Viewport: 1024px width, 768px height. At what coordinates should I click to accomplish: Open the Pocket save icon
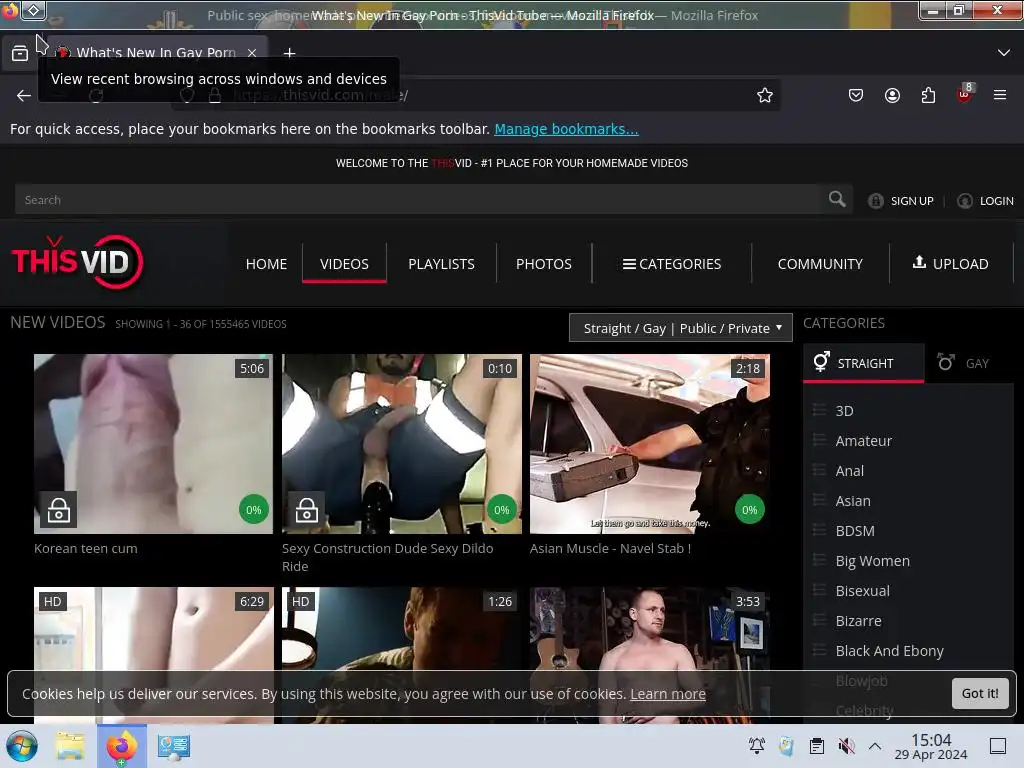856,95
